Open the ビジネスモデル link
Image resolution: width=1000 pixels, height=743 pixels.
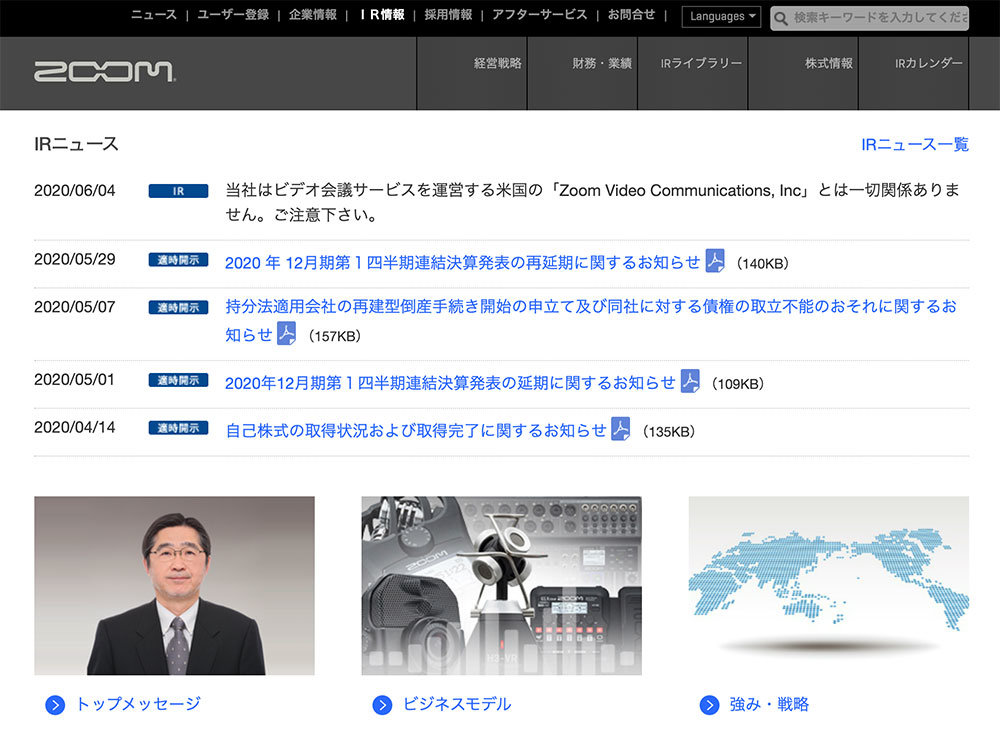pos(457,704)
